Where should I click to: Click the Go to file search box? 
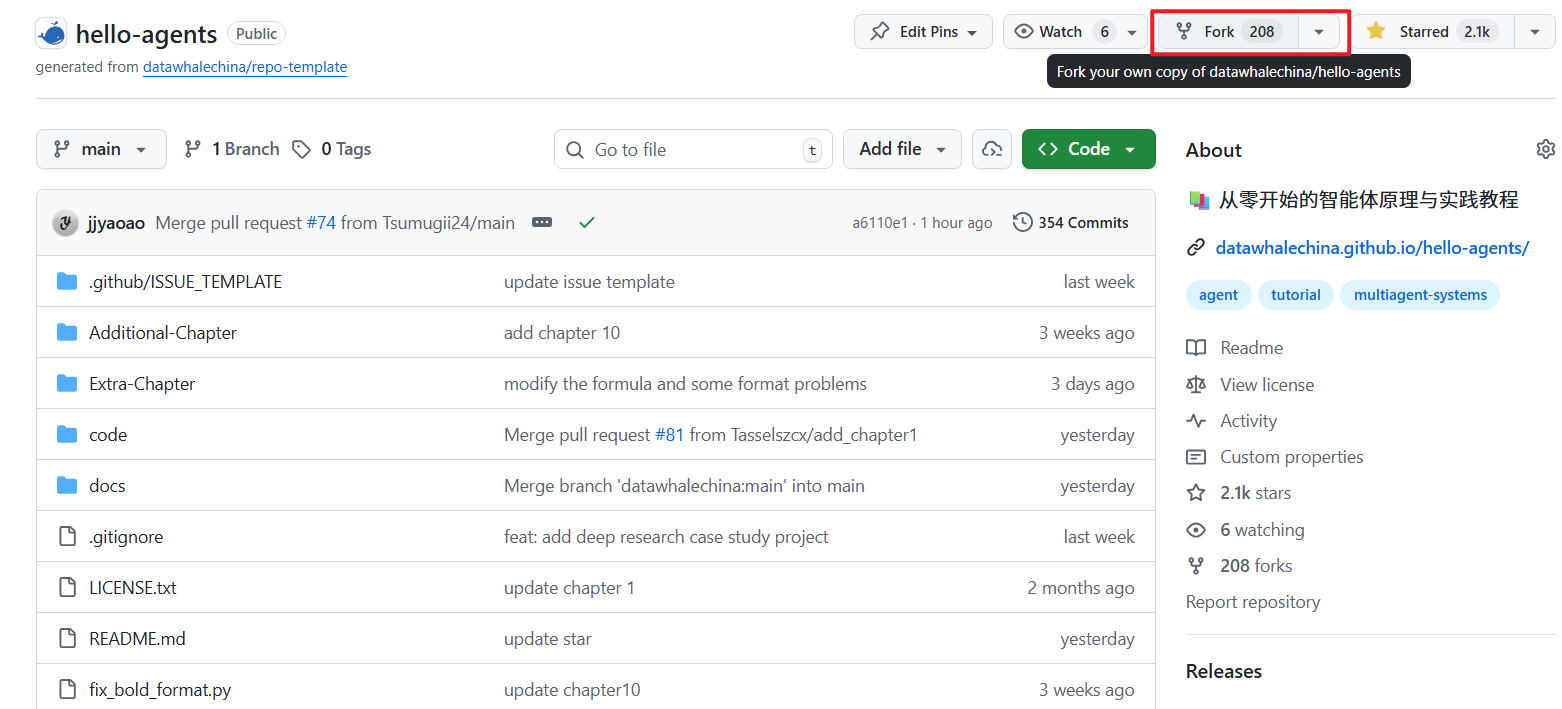(692, 150)
